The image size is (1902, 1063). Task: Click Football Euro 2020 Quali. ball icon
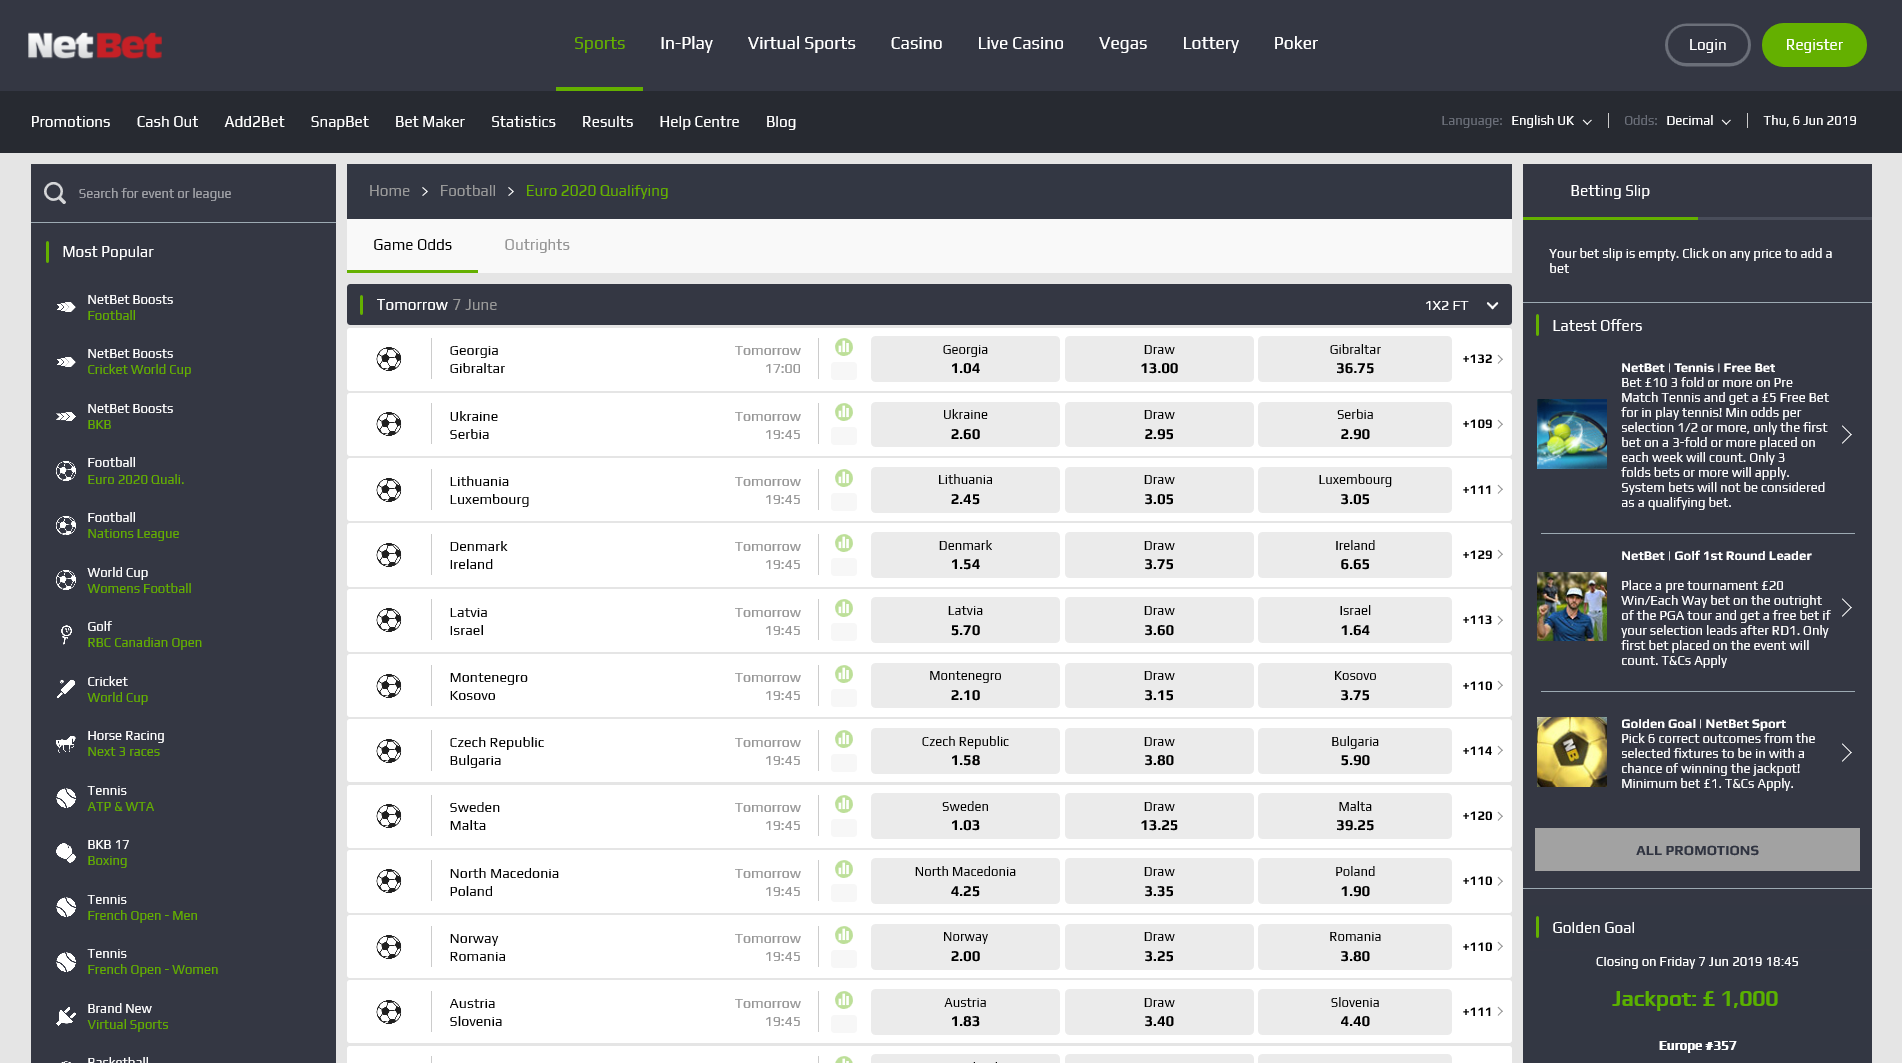66,471
